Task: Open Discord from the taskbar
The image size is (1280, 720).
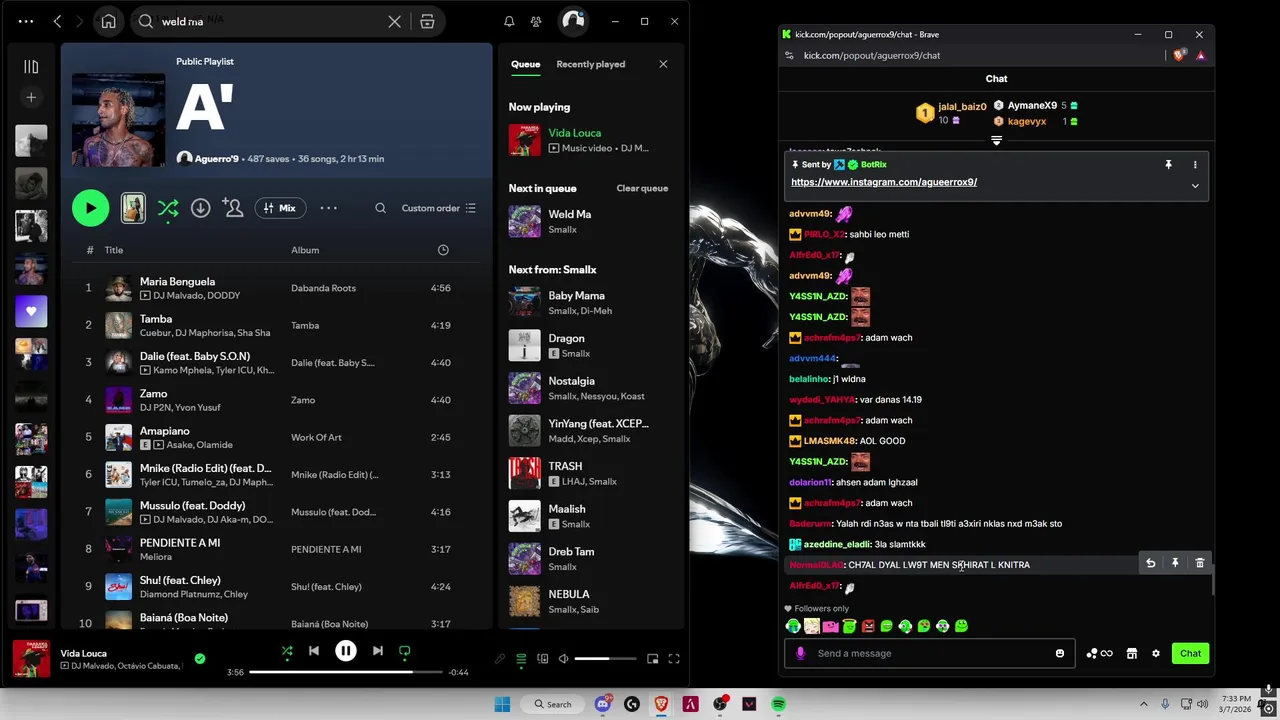Action: (x=602, y=704)
